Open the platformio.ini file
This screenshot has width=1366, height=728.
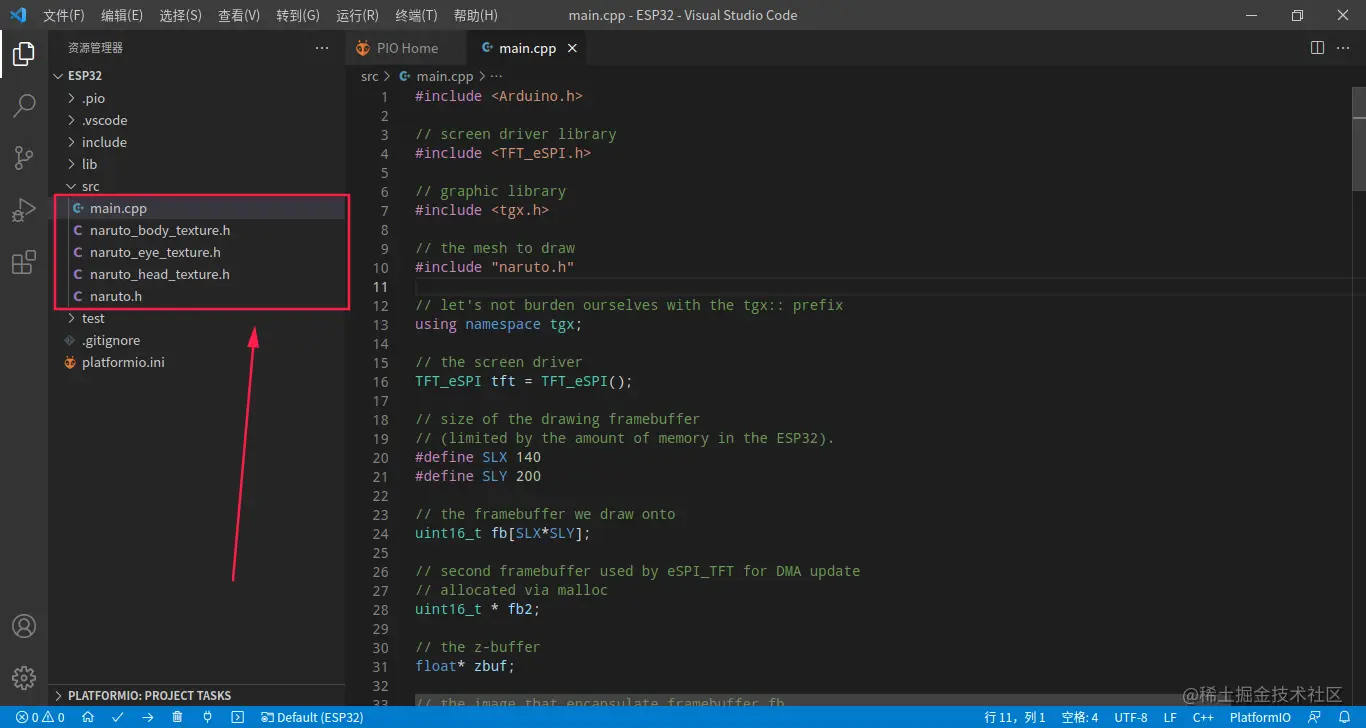click(198, 362)
